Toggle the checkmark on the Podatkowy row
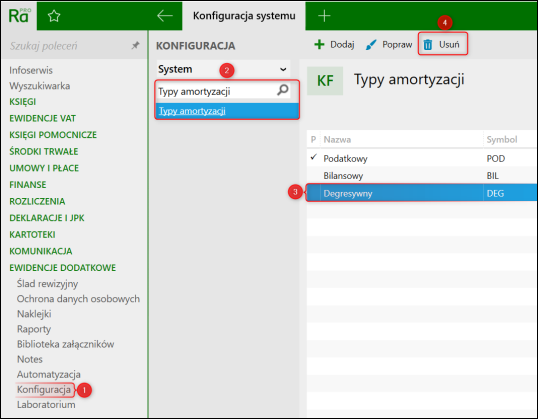 313,158
